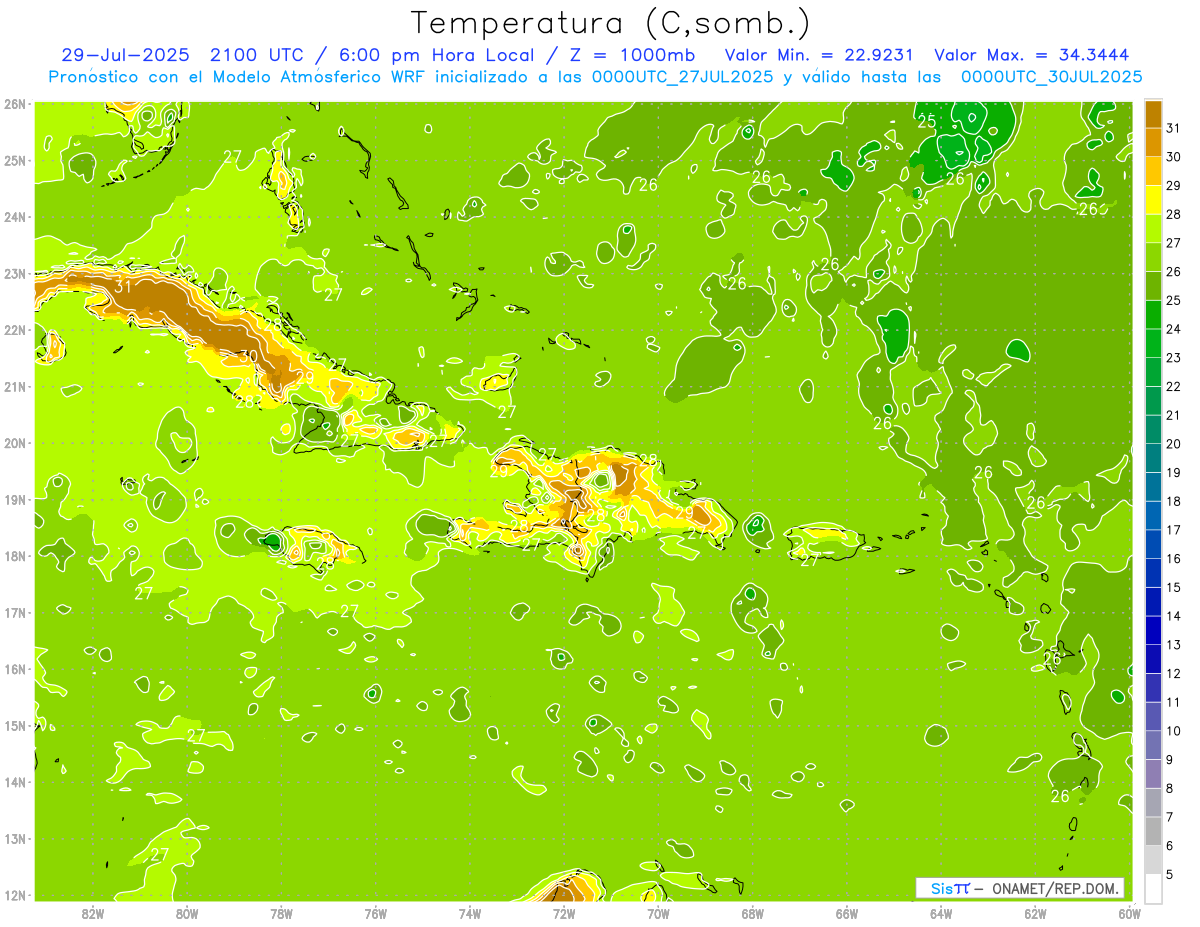Pick the yellow swatch between 28 and 29
This screenshot has width=1200, height=927.
click(x=1153, y=200)
